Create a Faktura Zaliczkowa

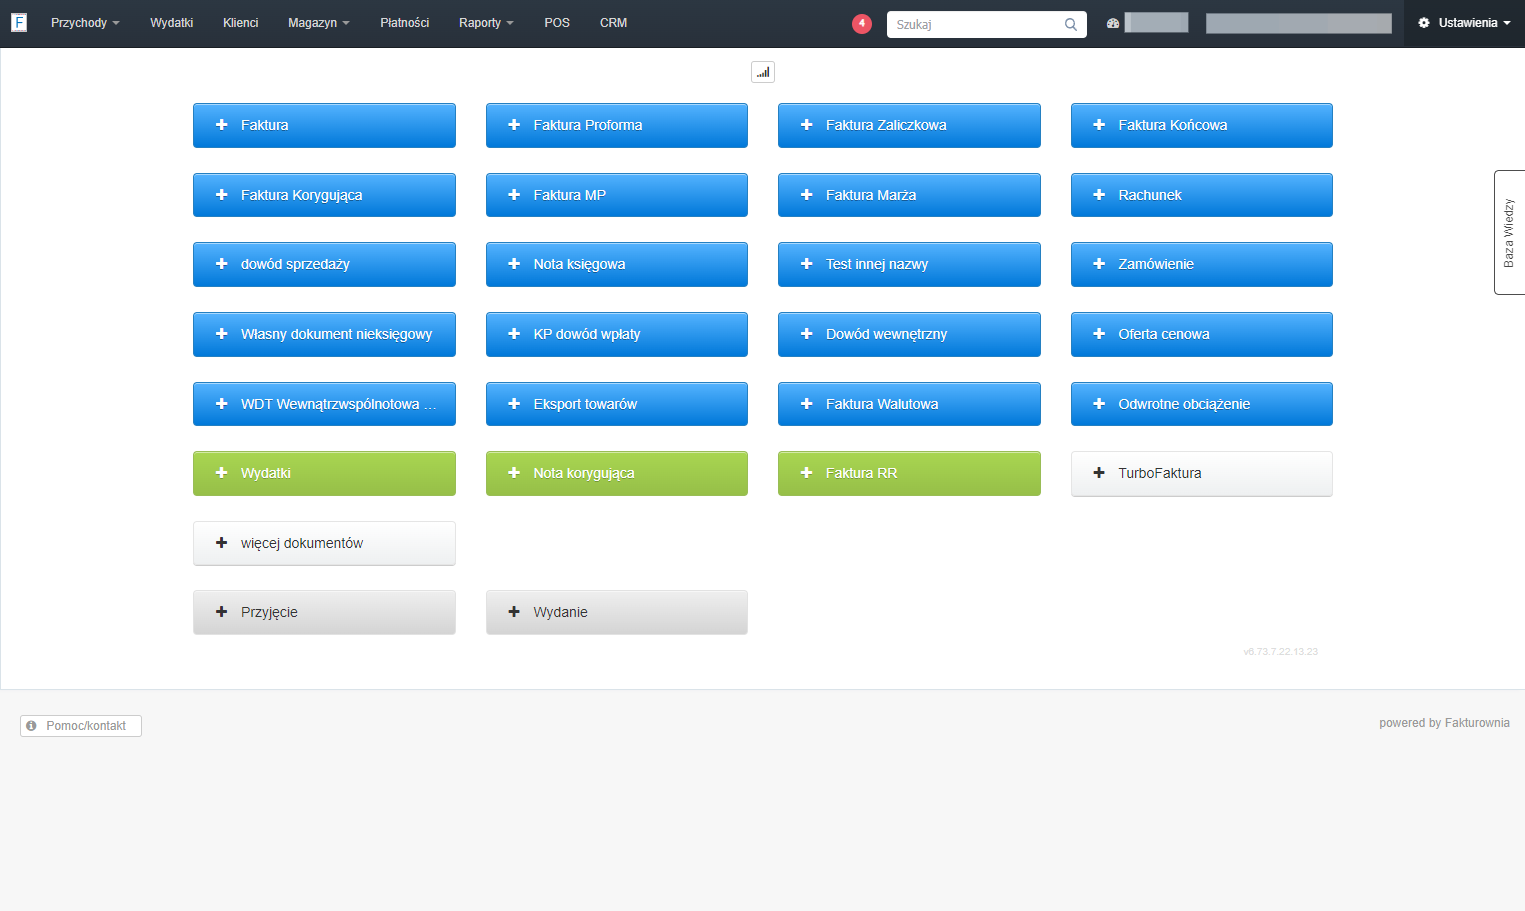909,125
